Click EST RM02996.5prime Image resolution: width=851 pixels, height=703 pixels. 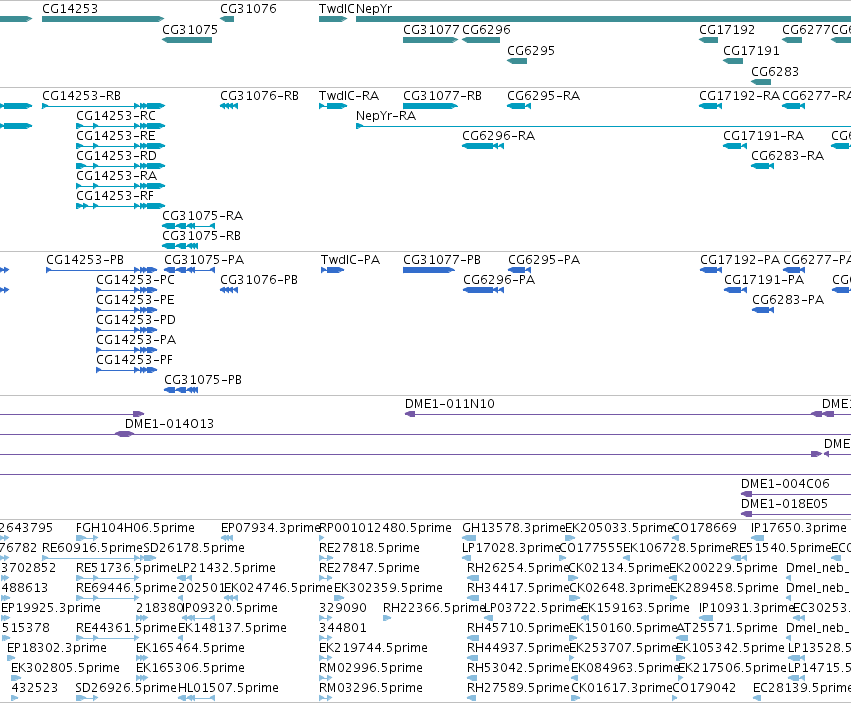[371, 668]
